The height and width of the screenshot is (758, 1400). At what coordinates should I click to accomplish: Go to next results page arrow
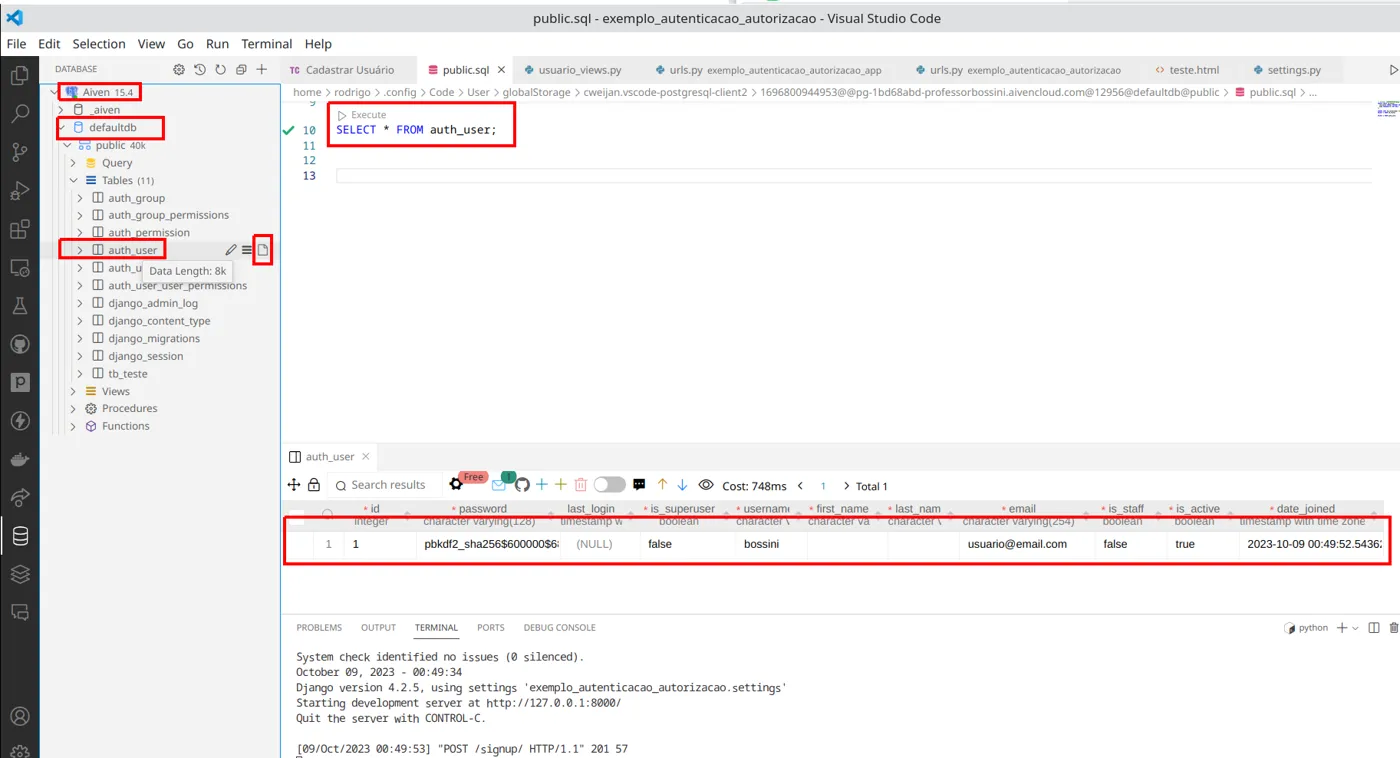point(847,486)
